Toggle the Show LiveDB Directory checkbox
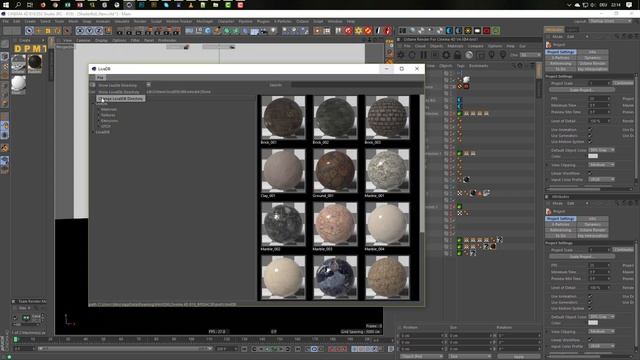The width and height of the screenshot is (640, 360). (x=149, y=85)
